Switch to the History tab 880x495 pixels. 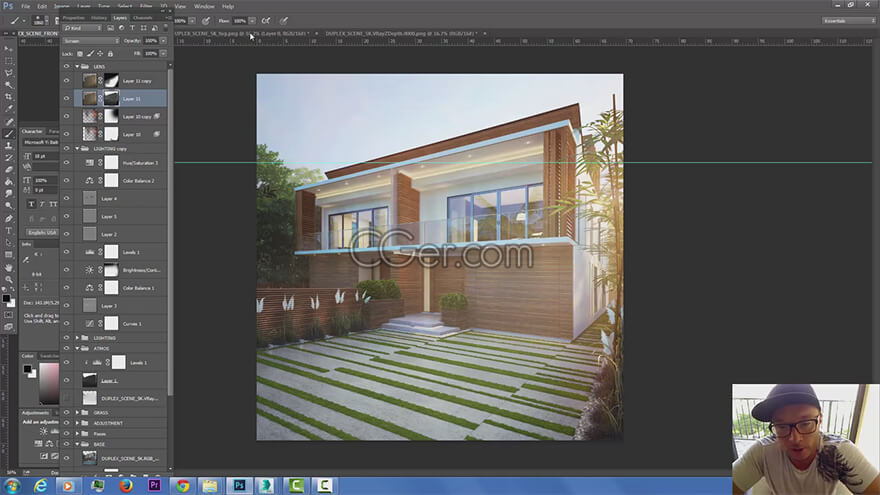pos(99,18)
